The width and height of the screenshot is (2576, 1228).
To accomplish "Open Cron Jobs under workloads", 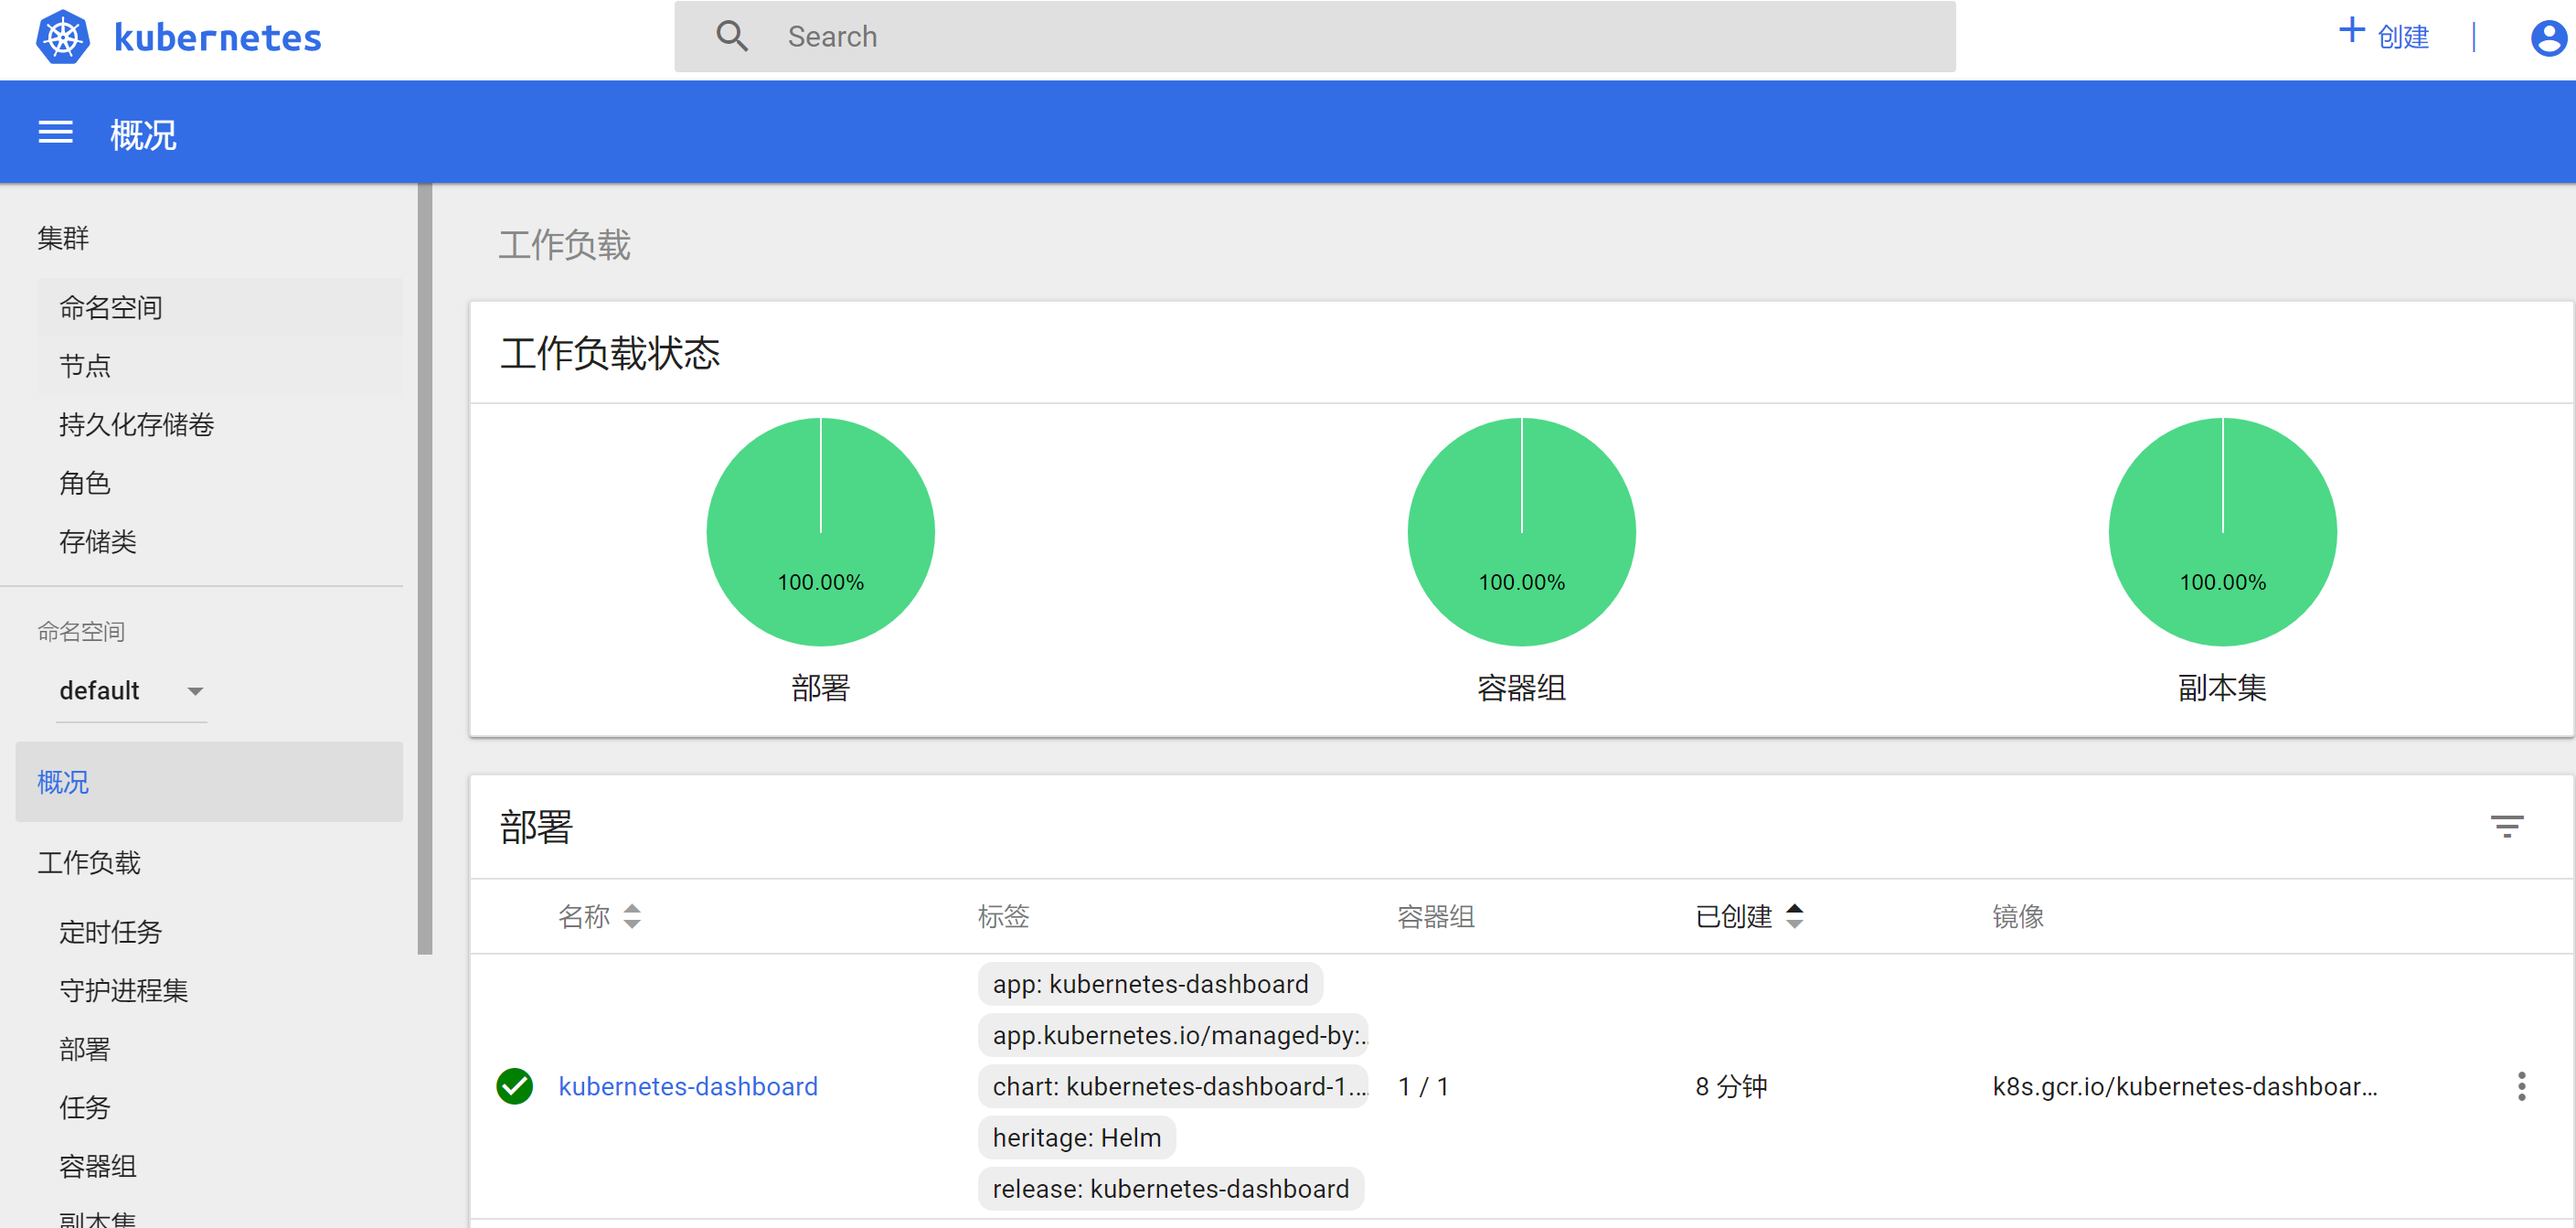I will click(x=110, y=932).
